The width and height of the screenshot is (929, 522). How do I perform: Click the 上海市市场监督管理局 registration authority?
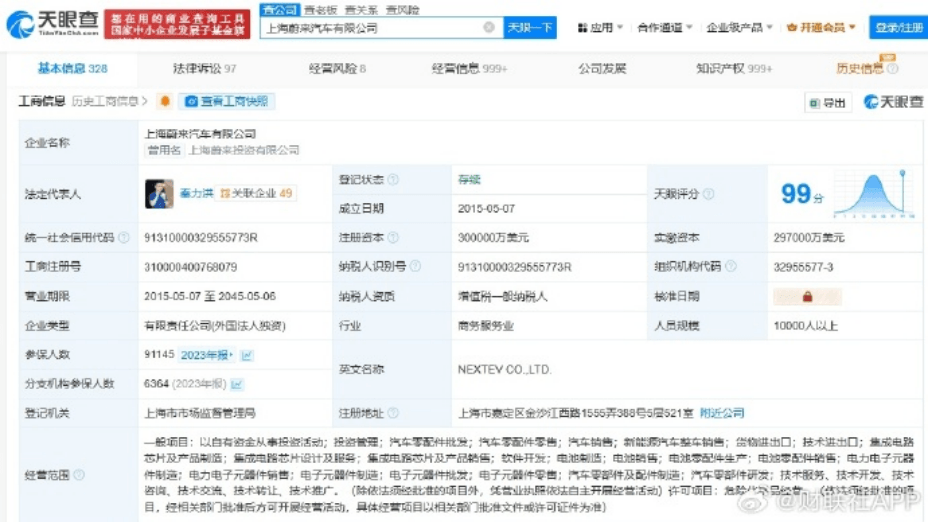pyautogui.click(x=200, y=413)
